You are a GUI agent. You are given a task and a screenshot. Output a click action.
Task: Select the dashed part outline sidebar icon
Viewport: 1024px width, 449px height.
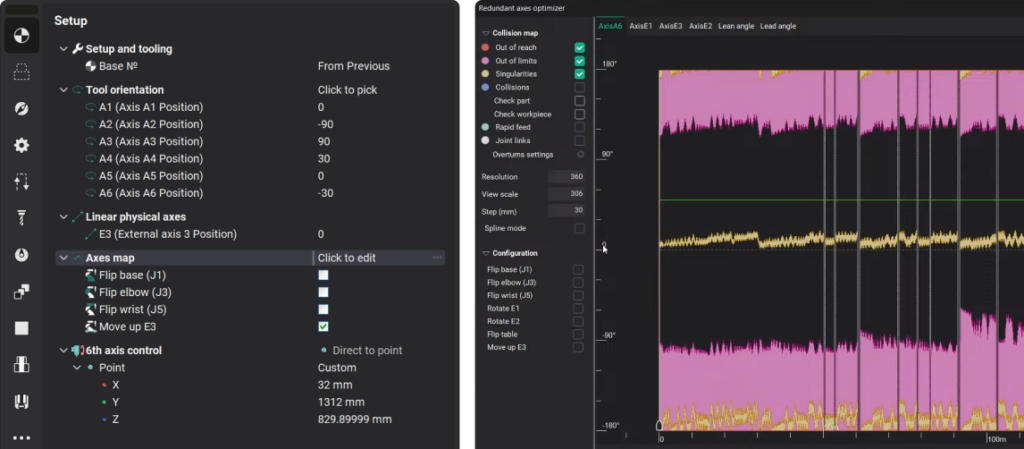tap(20, 73)
